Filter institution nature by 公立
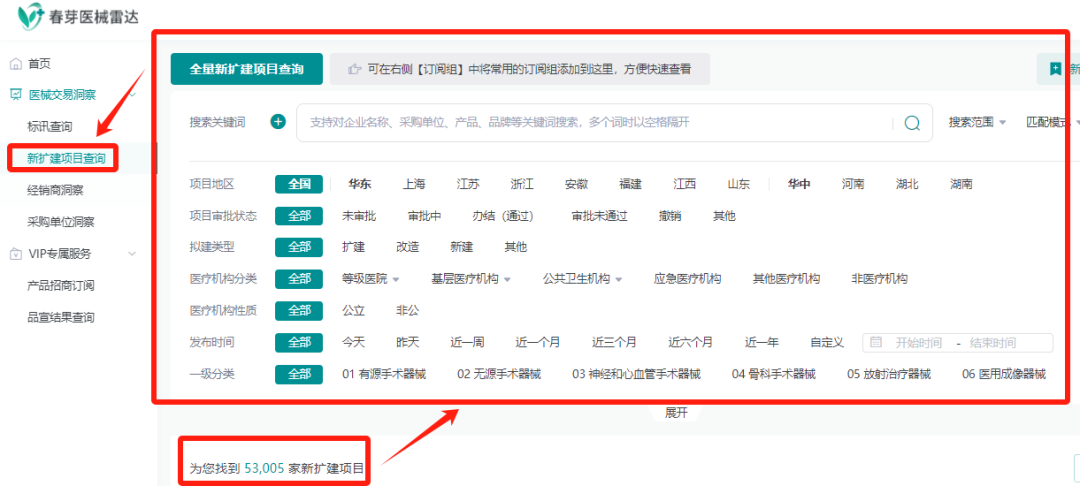The image size is (1080, 486). 353,310
